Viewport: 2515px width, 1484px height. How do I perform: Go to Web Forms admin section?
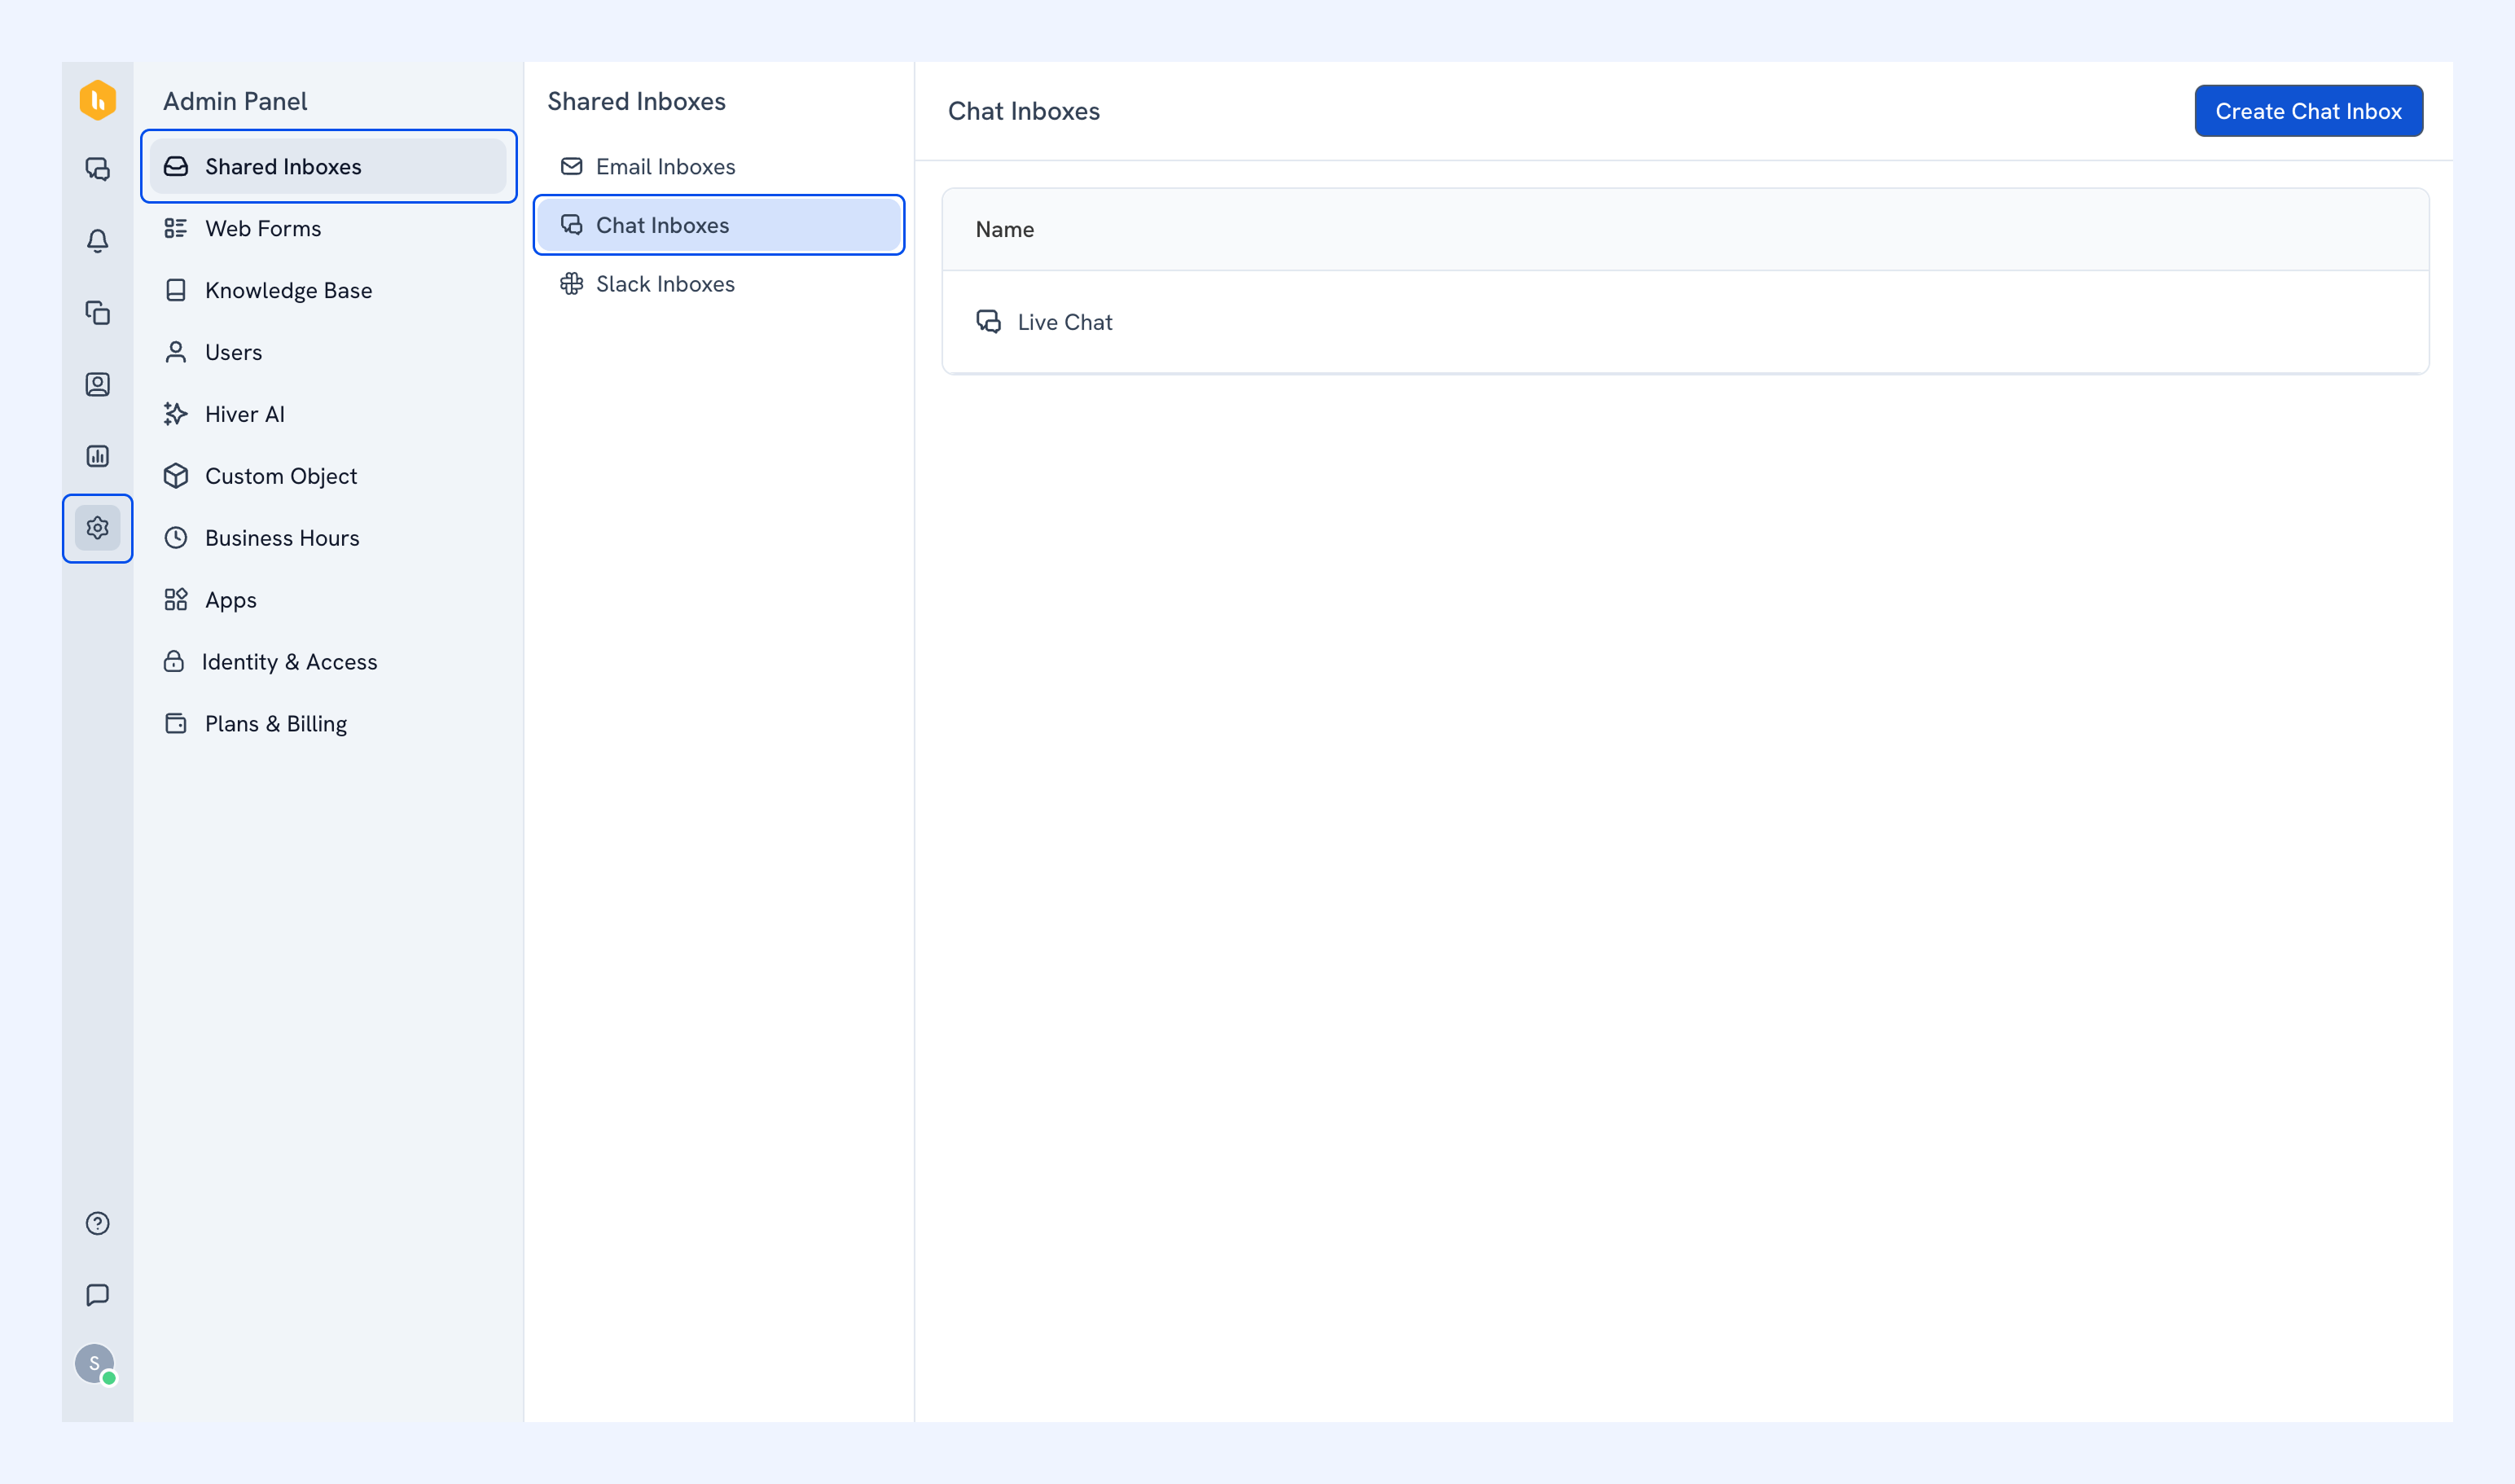tap(328, 228)
